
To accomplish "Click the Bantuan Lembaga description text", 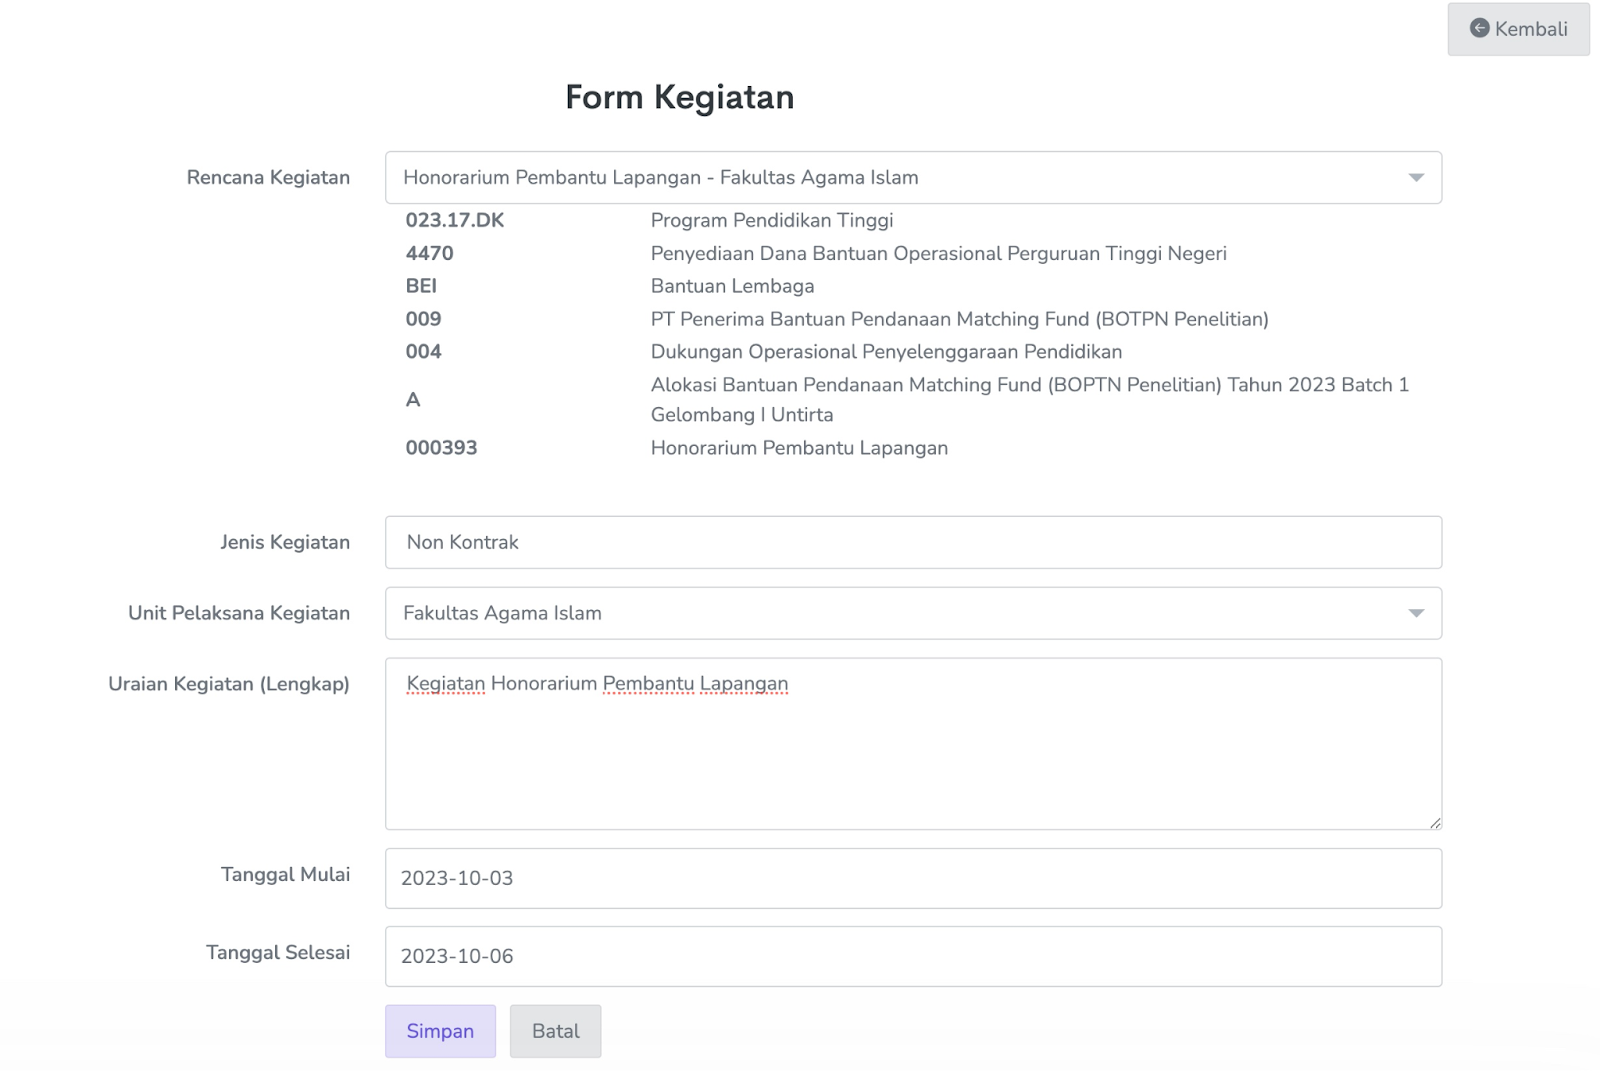I will [x=732, y=287].
